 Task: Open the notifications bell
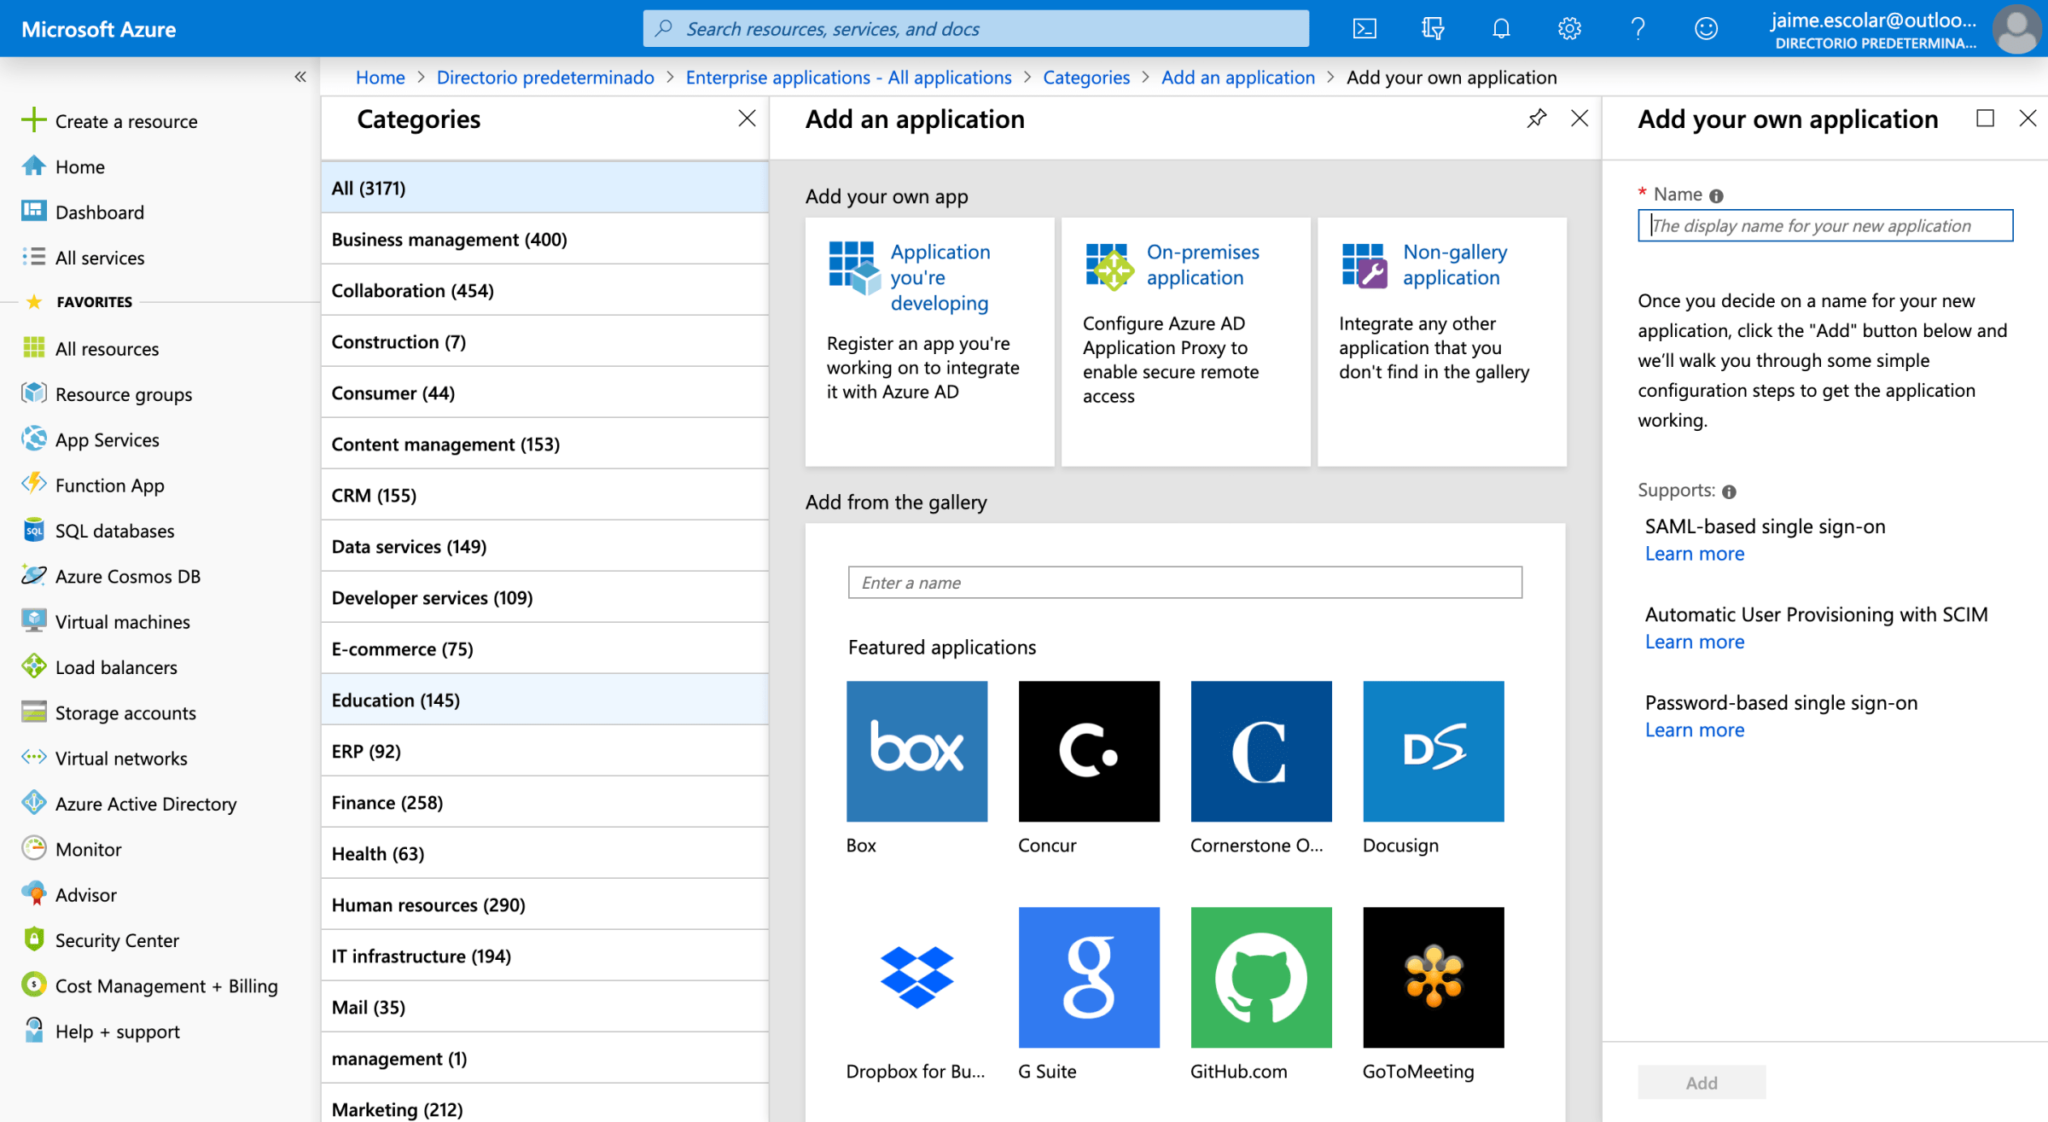(1500, 28)
